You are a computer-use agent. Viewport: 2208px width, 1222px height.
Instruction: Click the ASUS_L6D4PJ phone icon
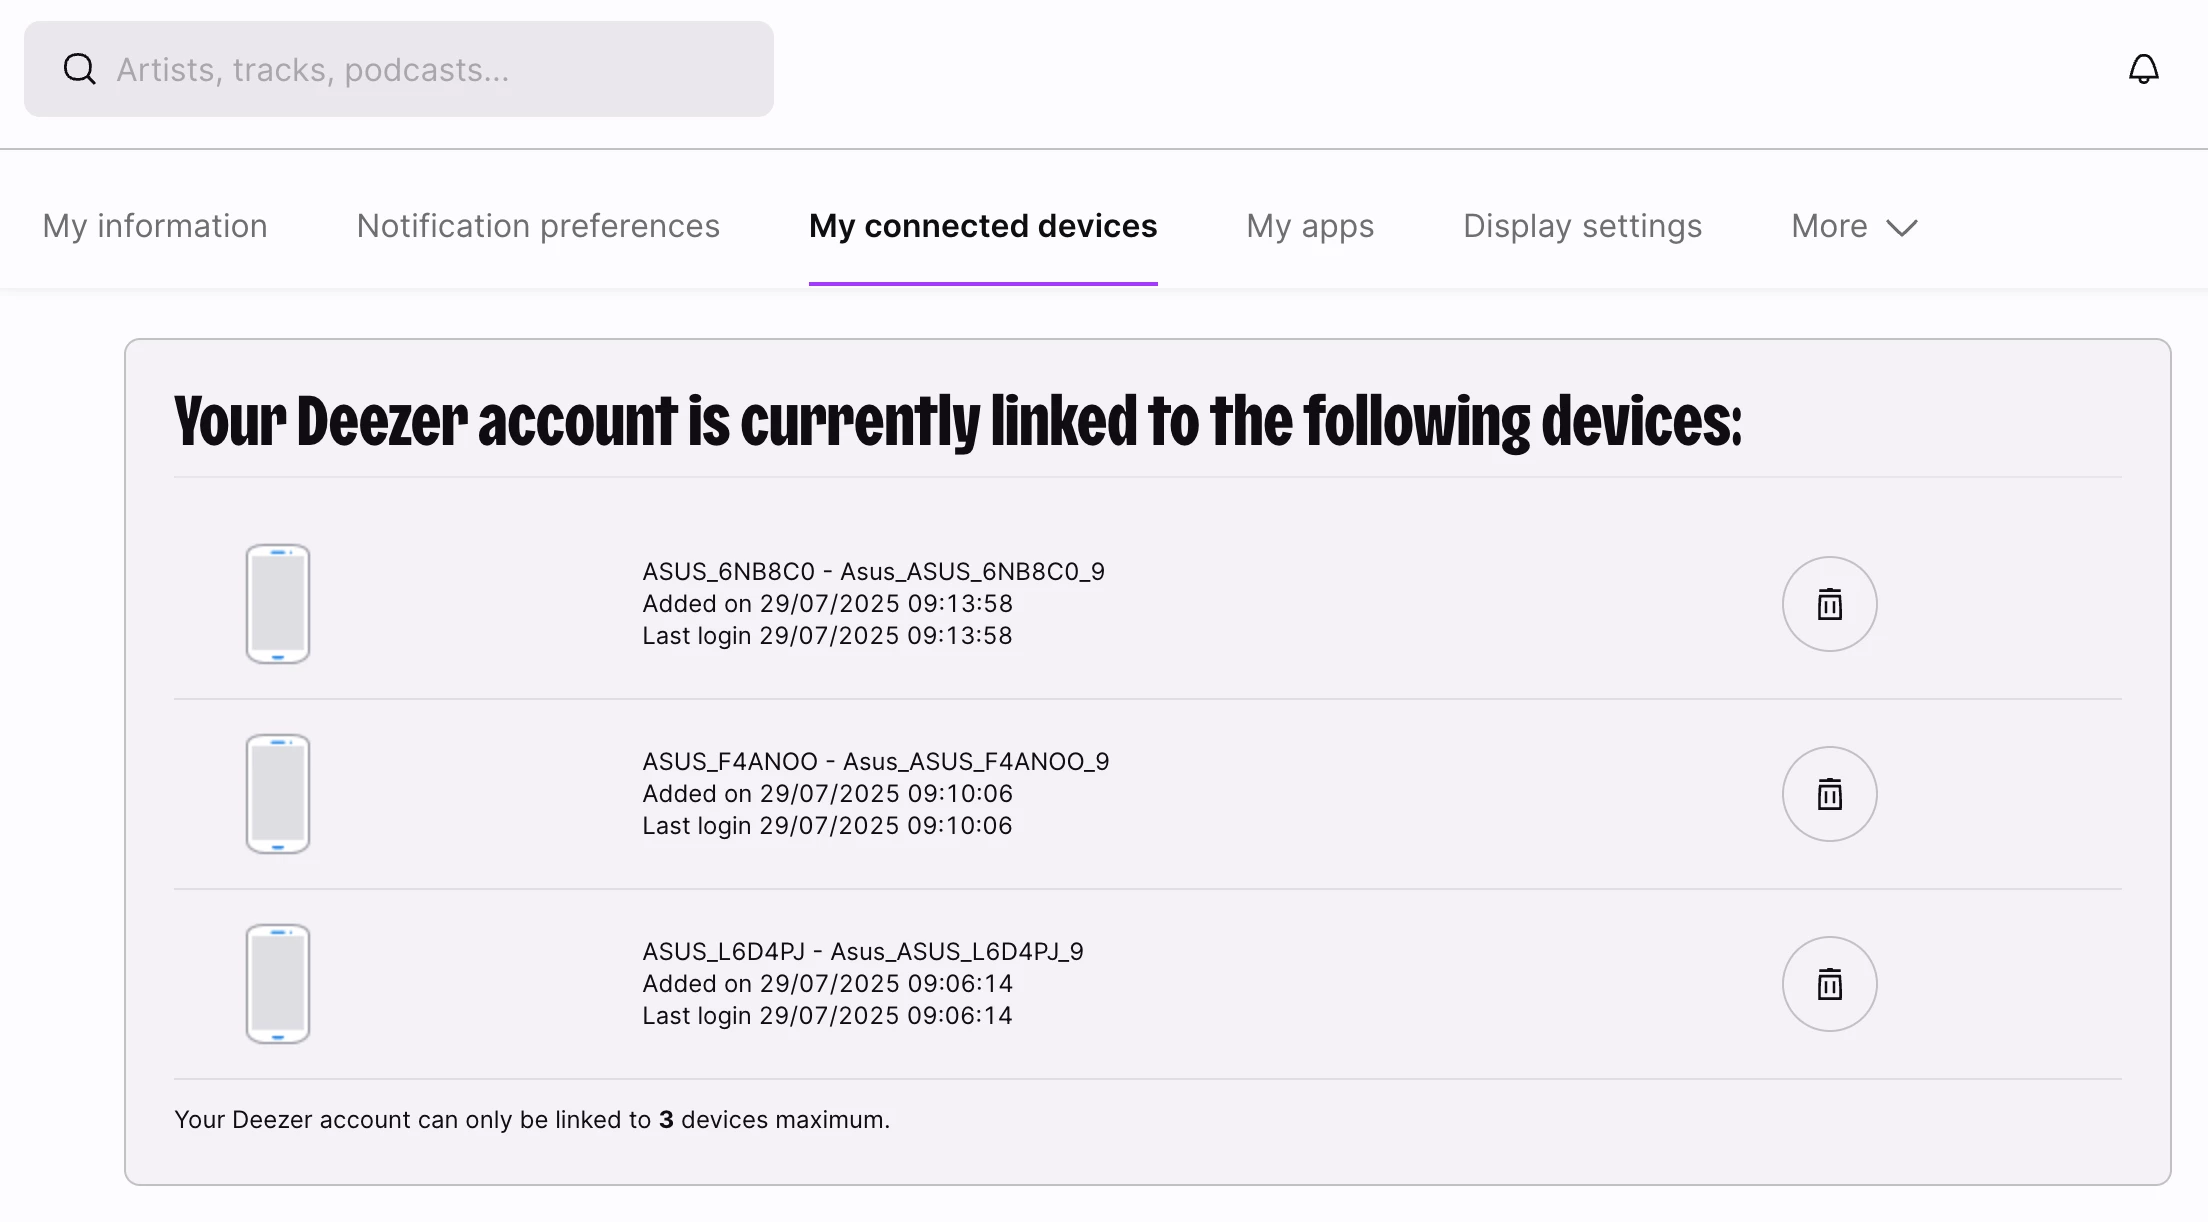coord(278,984)
